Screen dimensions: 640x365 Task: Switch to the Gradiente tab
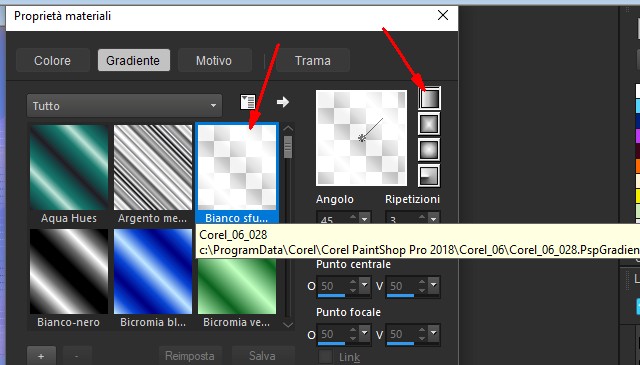(133, 60)
